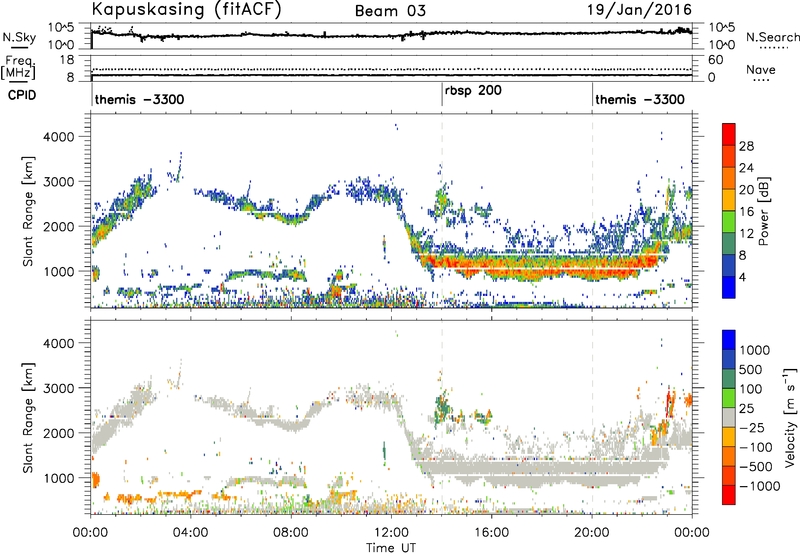
Task: Click the 'Power [dB]' colorbar title
Action: 763,211
